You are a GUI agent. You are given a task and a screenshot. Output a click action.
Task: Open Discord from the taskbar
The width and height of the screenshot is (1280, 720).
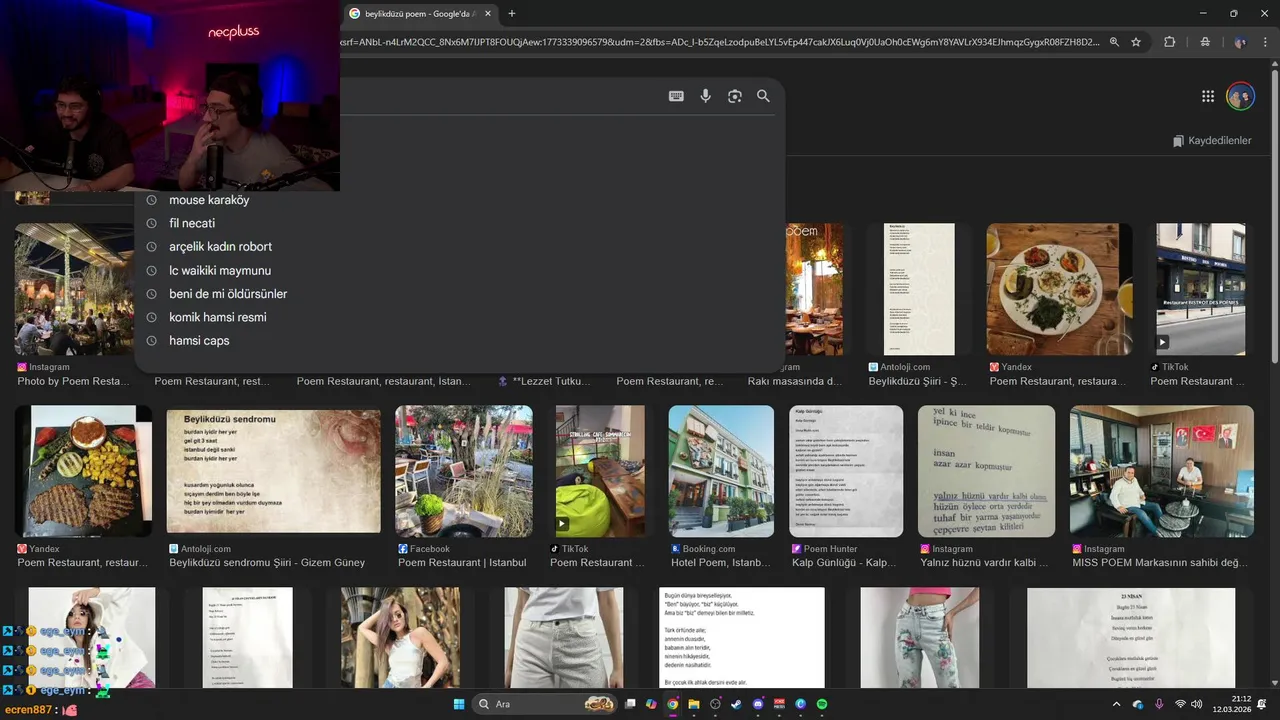coord(758,704)
